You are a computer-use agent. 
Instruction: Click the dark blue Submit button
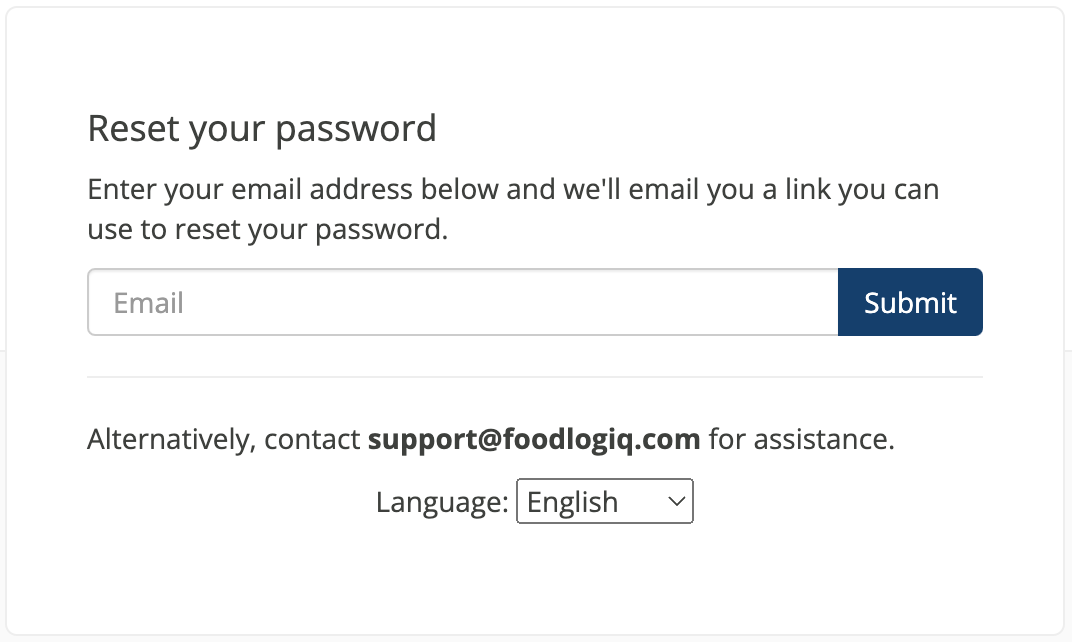pos(910,302)
